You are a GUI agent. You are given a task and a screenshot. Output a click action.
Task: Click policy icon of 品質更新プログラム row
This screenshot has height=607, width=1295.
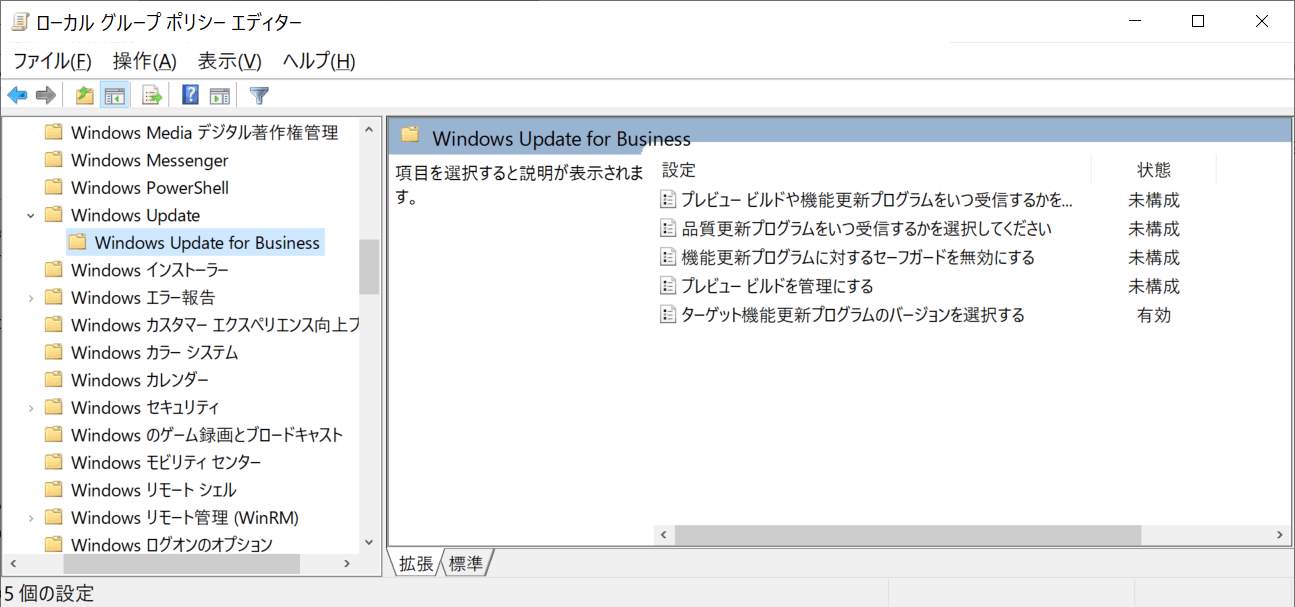pos(668,228)
